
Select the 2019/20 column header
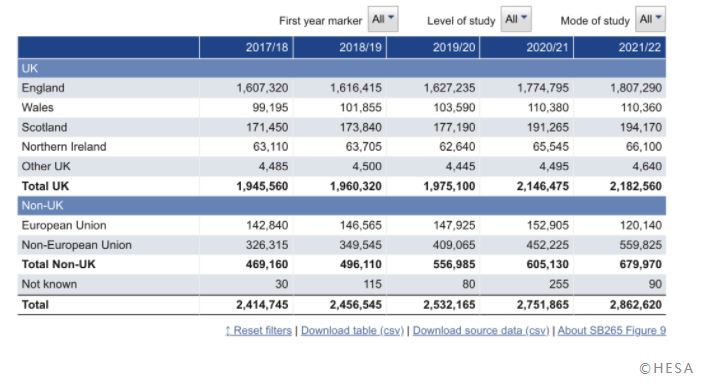pyautogui.click(x=433, y=48)
